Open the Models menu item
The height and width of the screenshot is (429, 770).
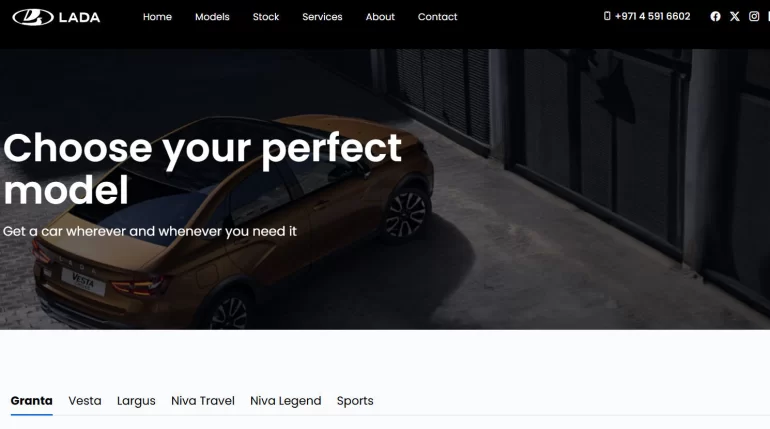212,17
